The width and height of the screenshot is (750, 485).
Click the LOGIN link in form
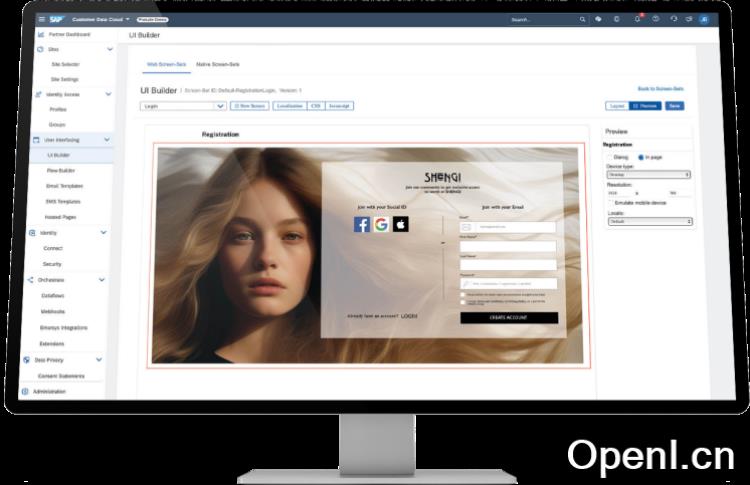[x=409, y=316]
